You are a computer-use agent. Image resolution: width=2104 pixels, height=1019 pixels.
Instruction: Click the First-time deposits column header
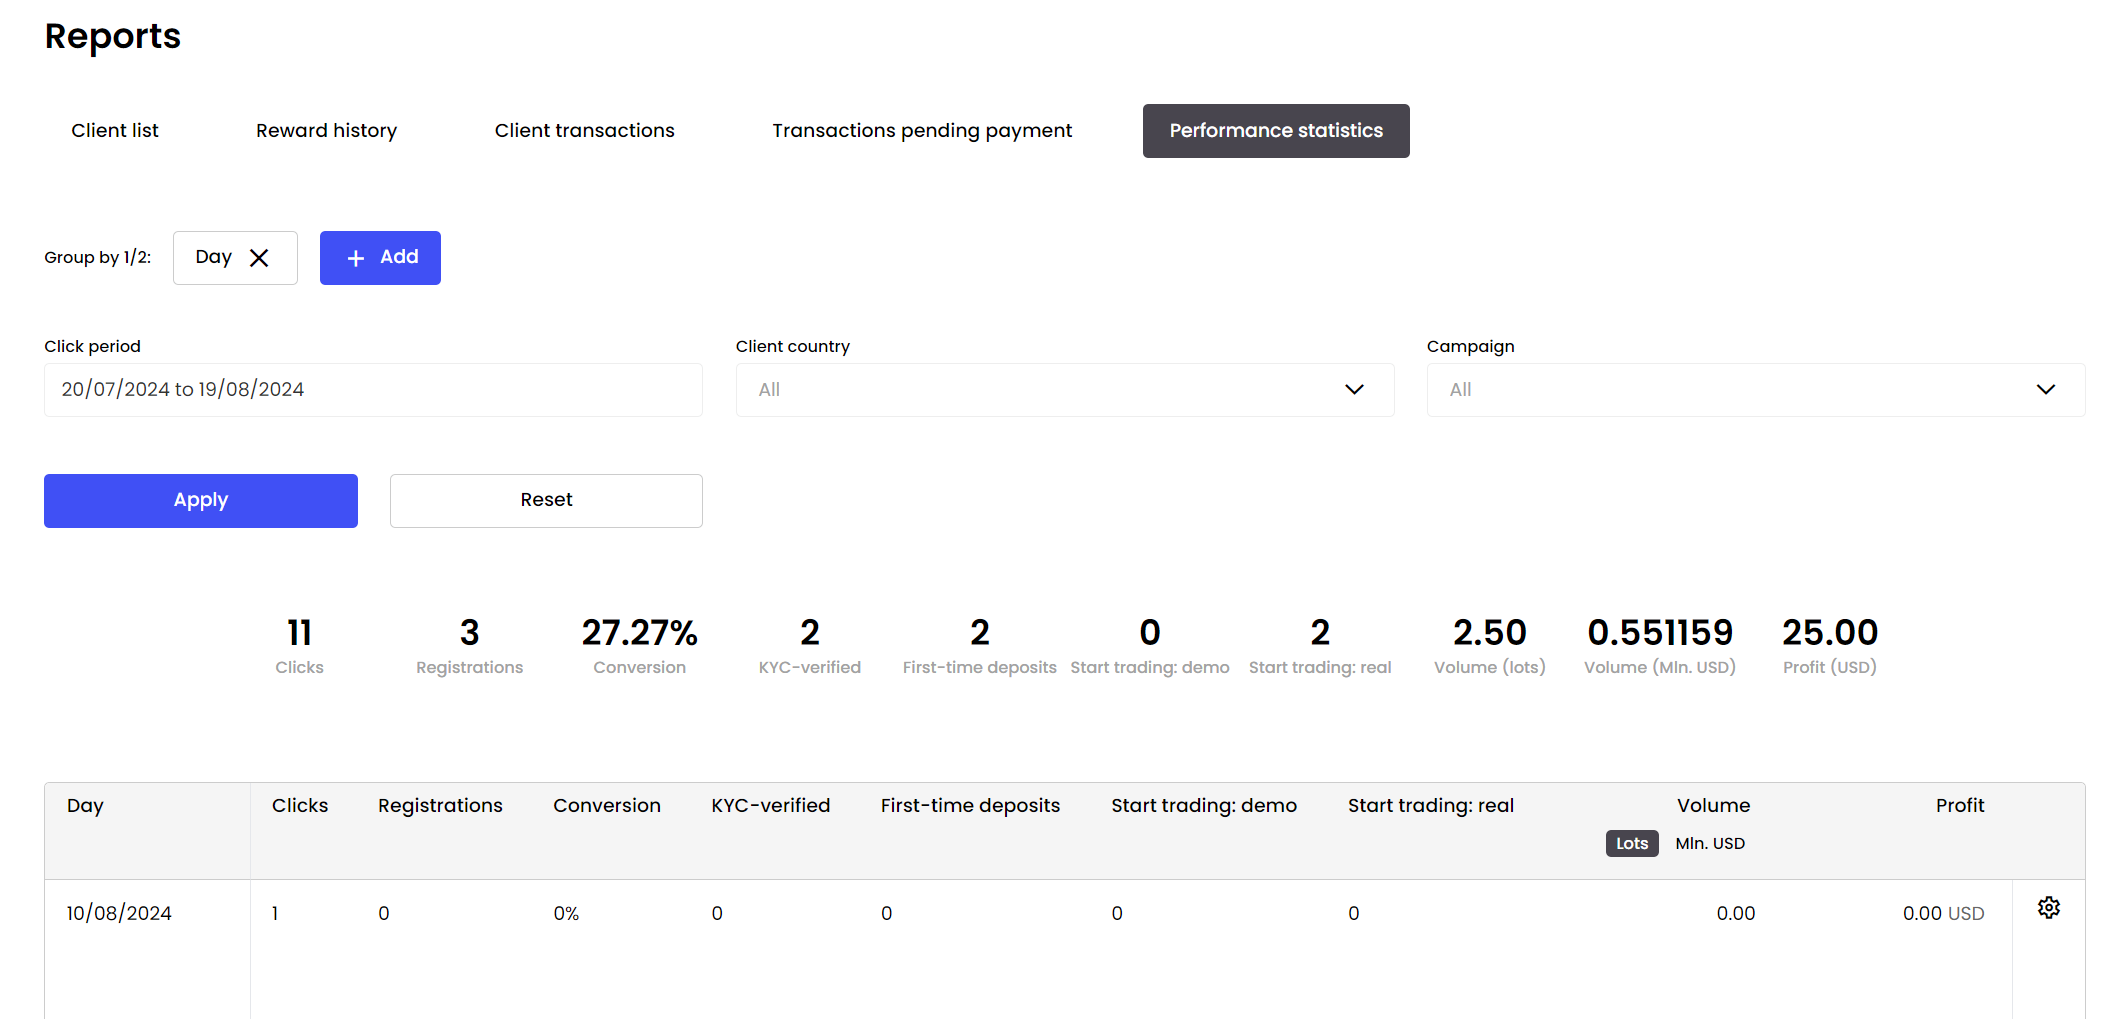[970, 806]
